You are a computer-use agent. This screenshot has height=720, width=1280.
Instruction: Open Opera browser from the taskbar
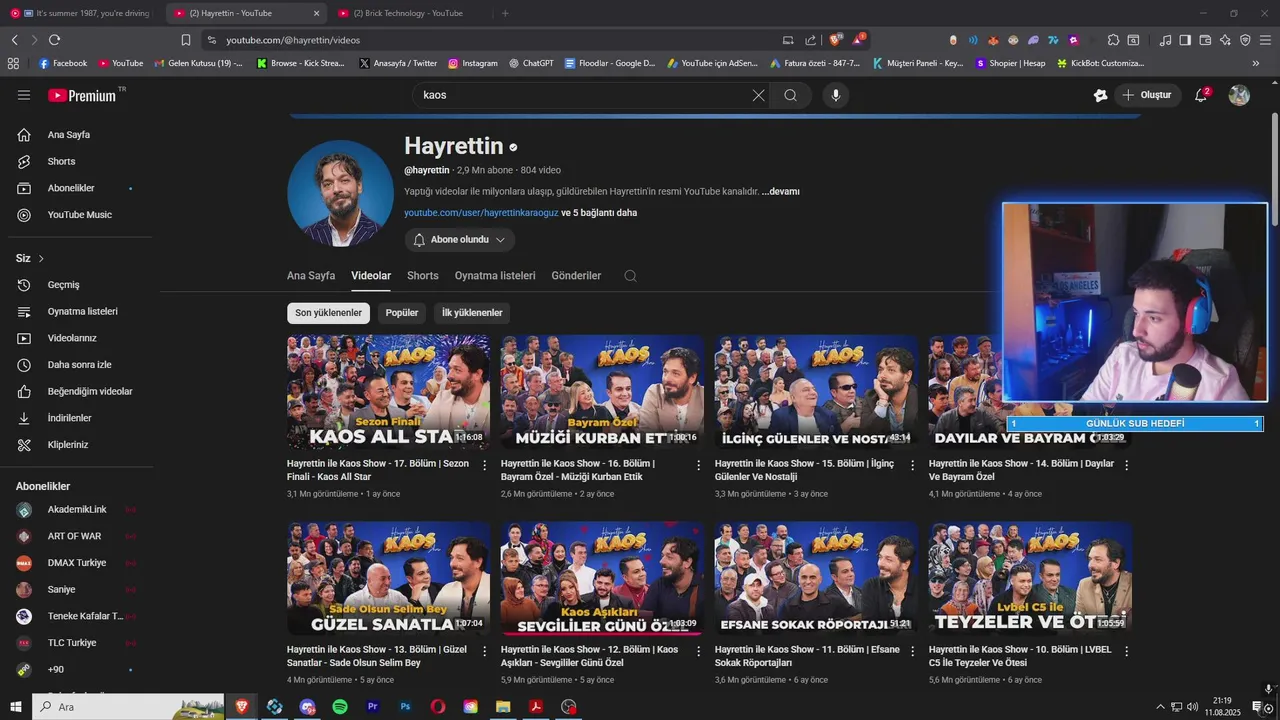click(438, 707)
